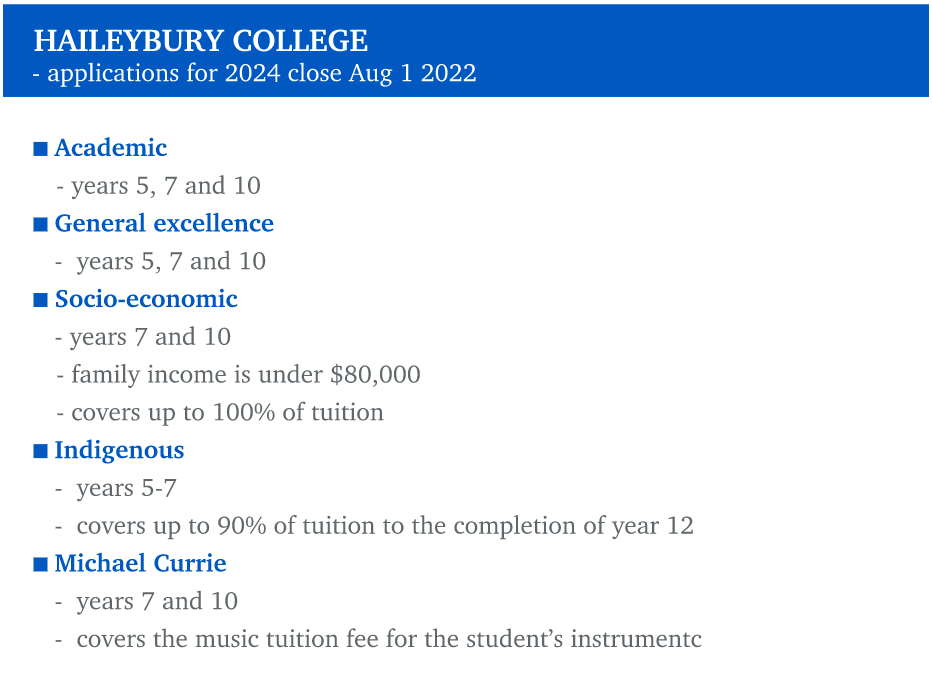Screen dimensions: 933x696
Task: Click the family income under $80,000 line
Action: coord(239,375)
